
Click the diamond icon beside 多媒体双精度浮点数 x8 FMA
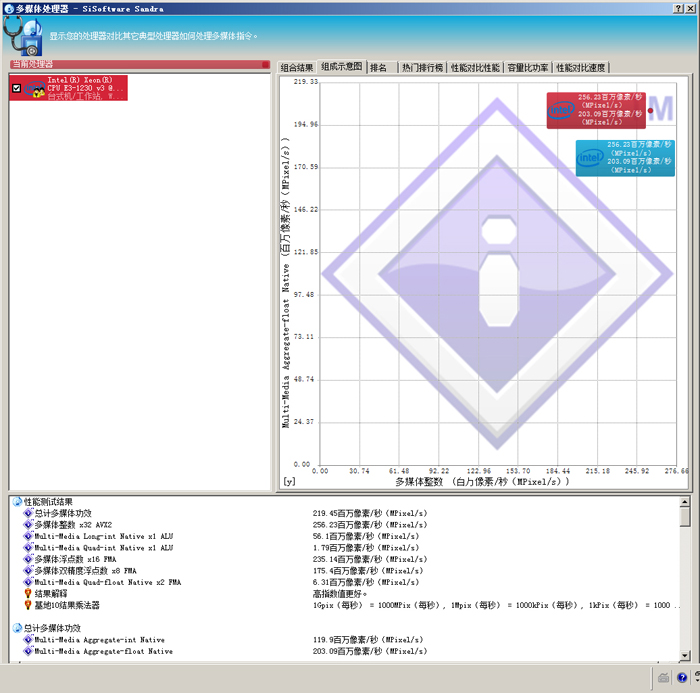28,571
